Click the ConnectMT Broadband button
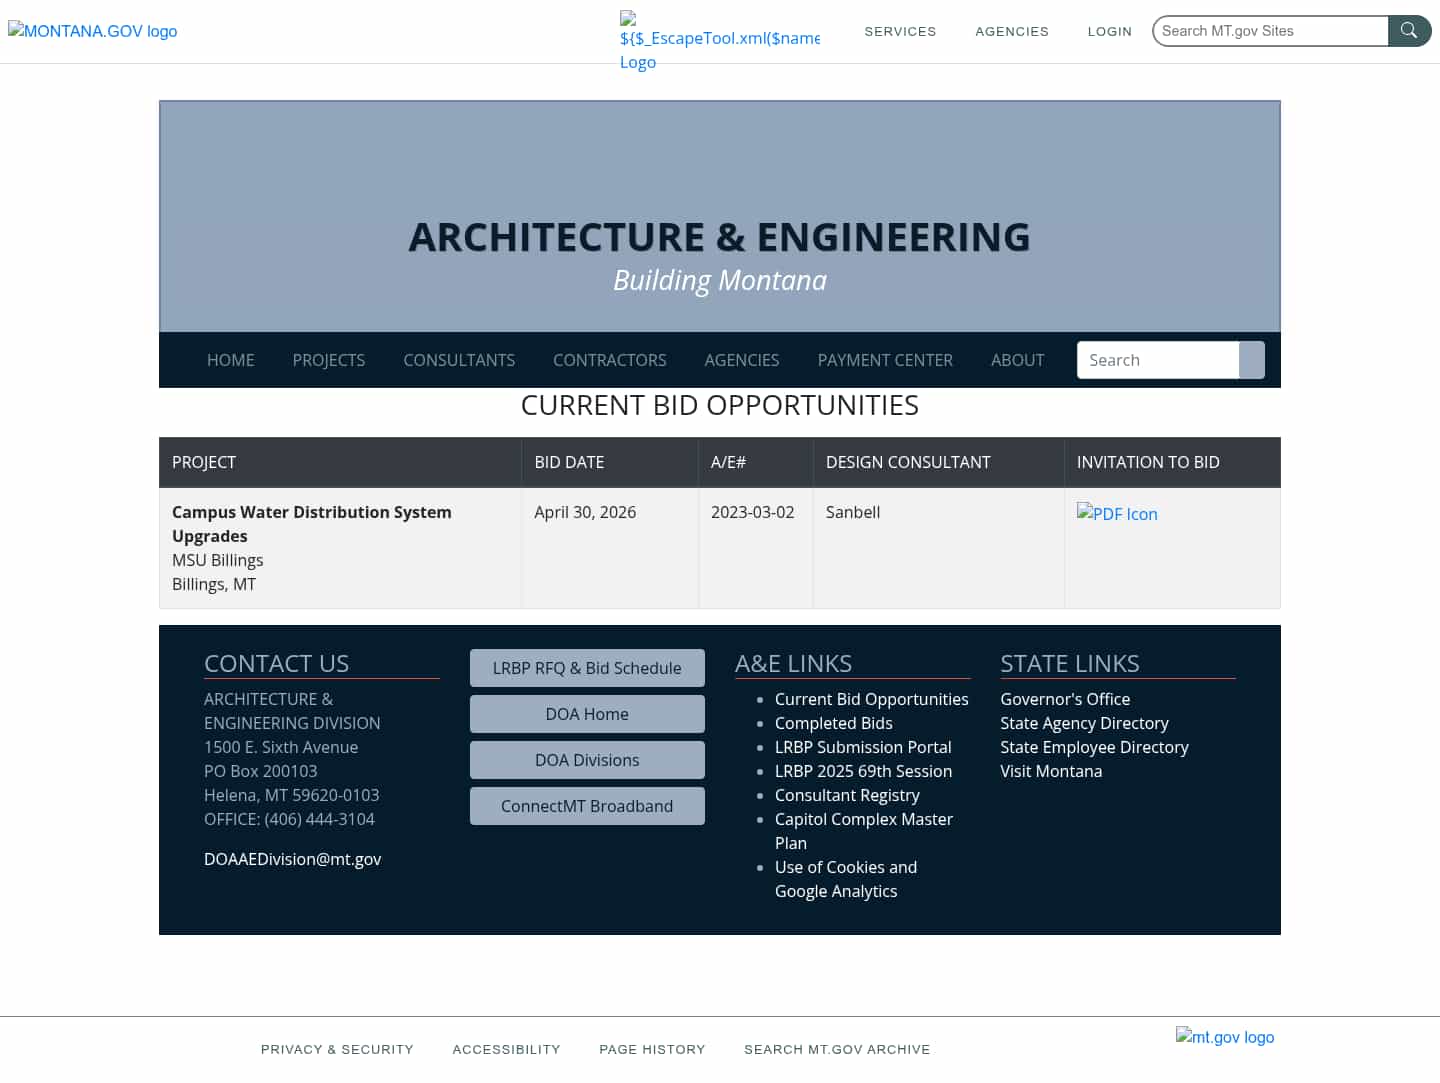 point(587,806)
